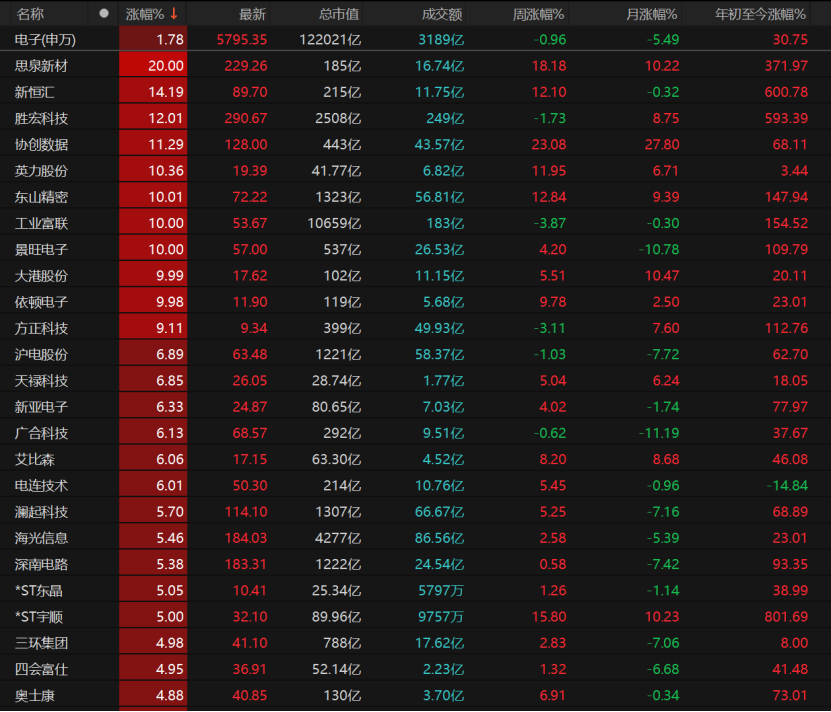
Task: Open the 电子(申万) index row
Action: click(x=46, y=39)
